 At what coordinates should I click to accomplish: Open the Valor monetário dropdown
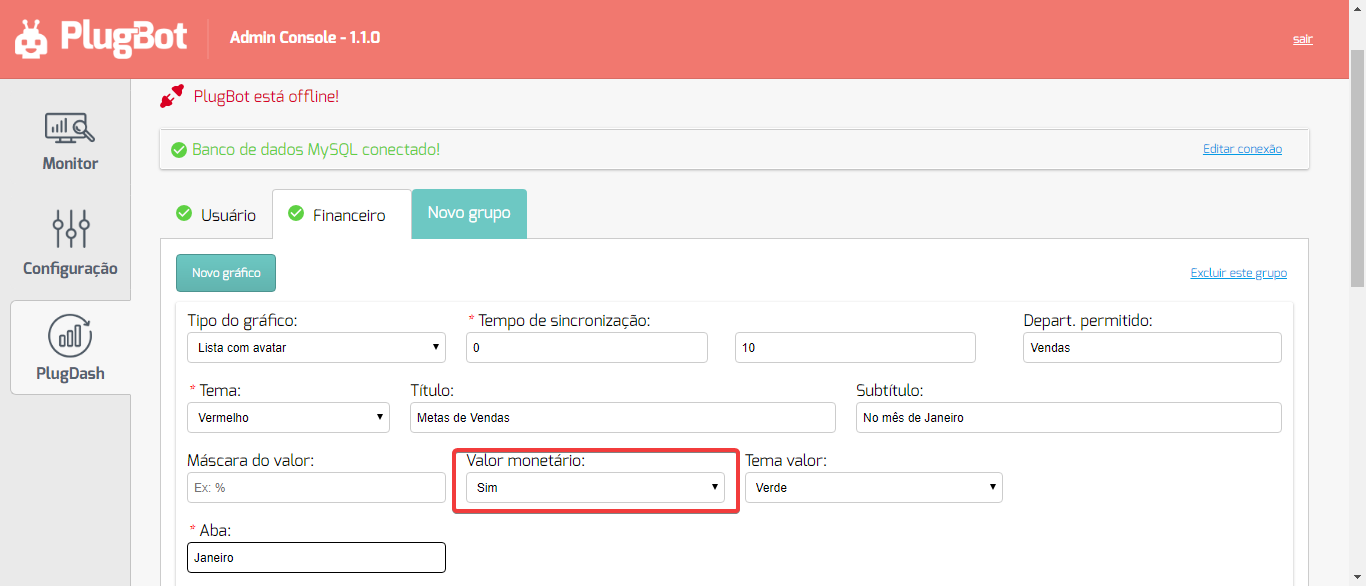(x=595, y=487)
